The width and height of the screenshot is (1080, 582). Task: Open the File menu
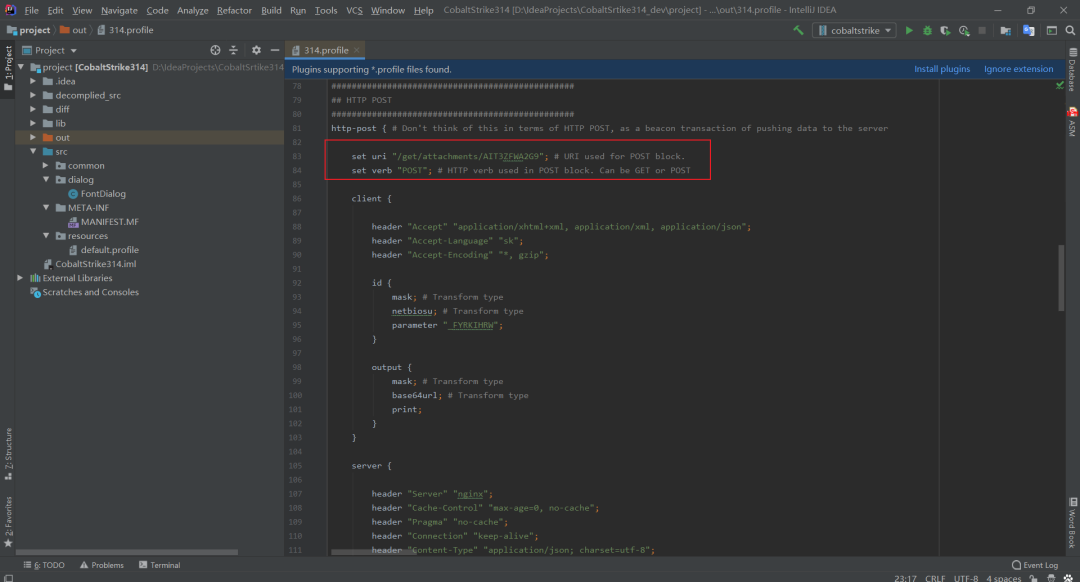32,10
